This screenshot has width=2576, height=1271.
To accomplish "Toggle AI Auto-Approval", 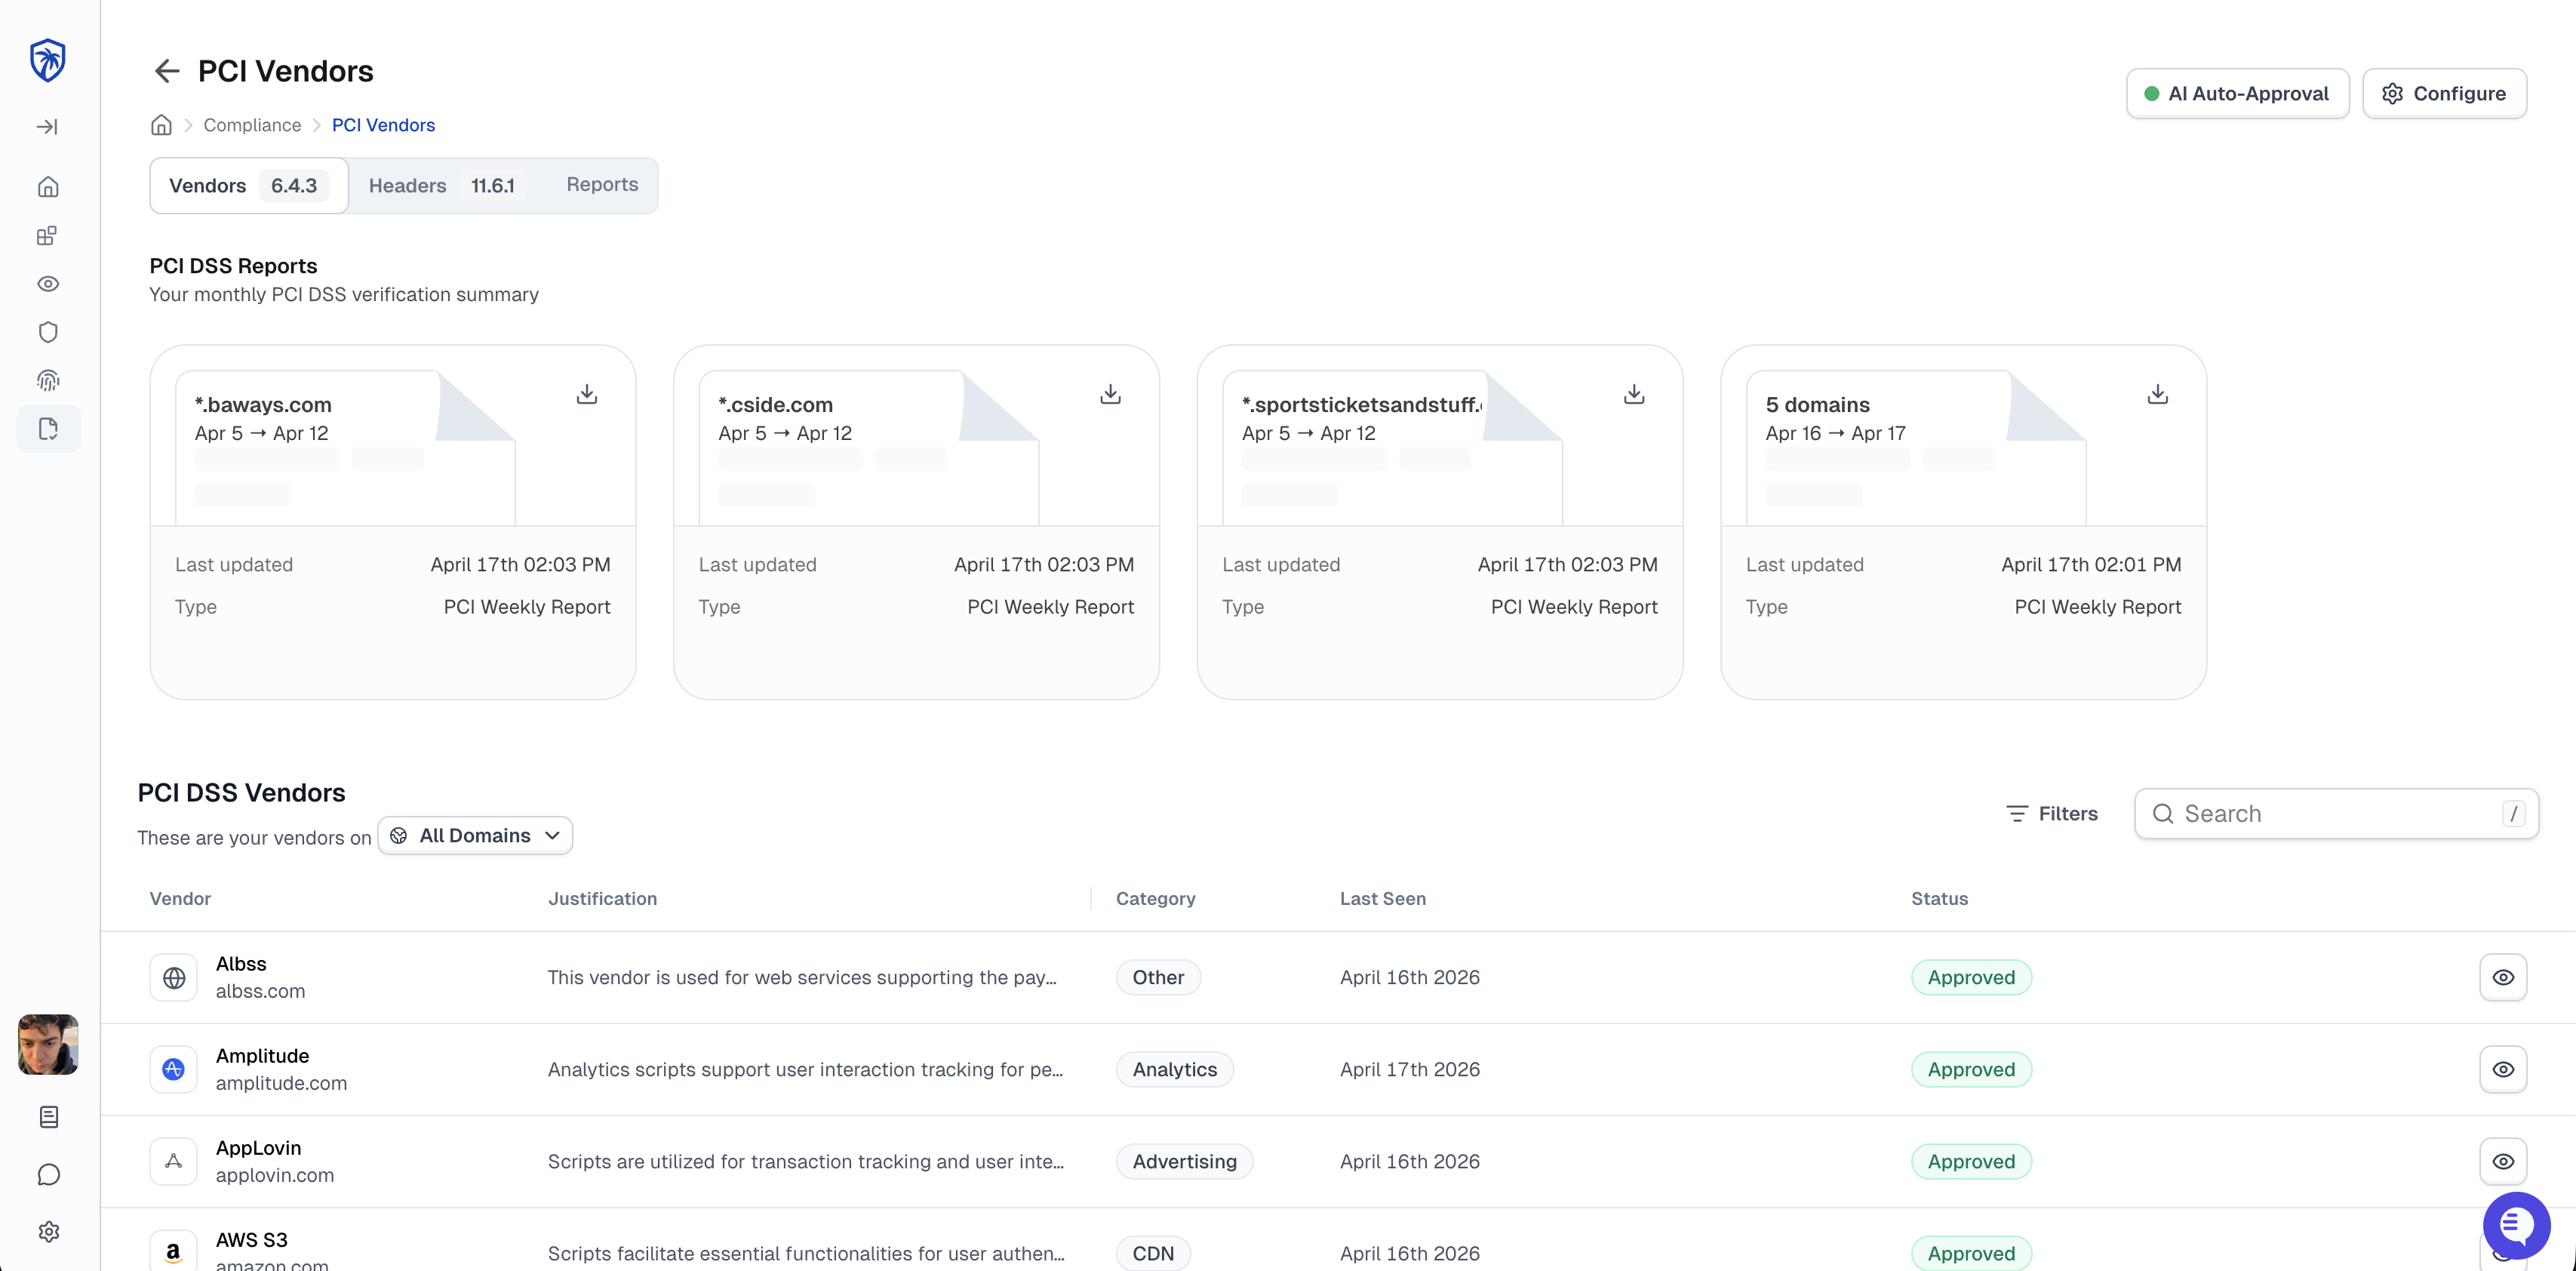I will 2237,94.
